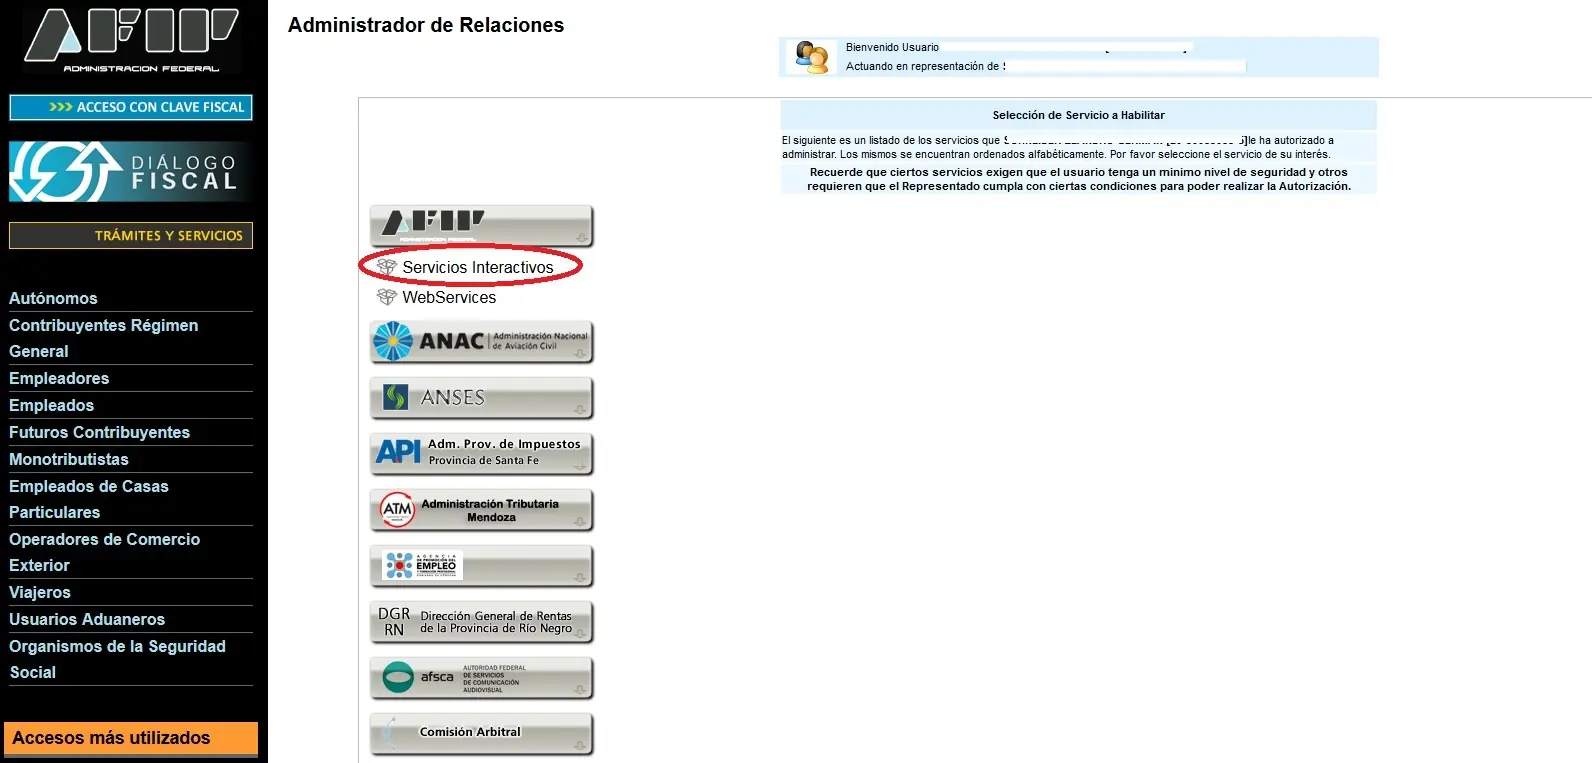Click the AFIP Administración Federal logo

(x=131, y=41)
